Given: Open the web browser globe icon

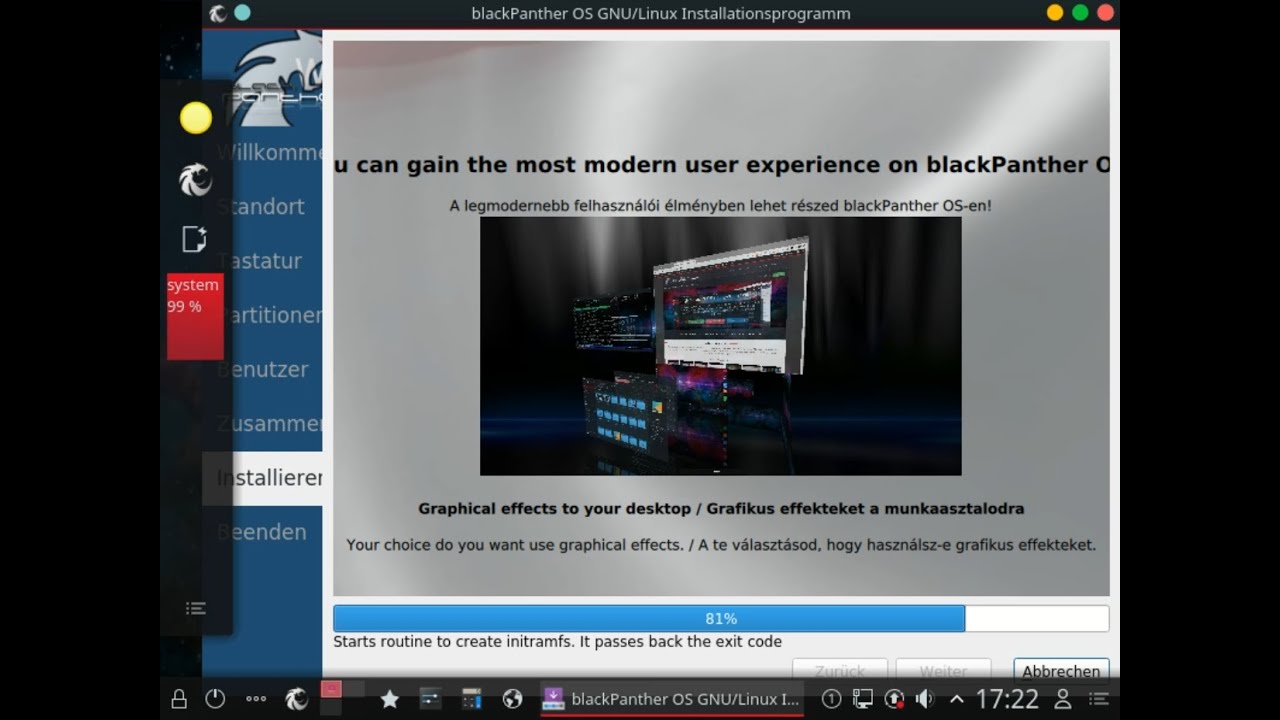Looking at the screenshot, I should (513, 699).
